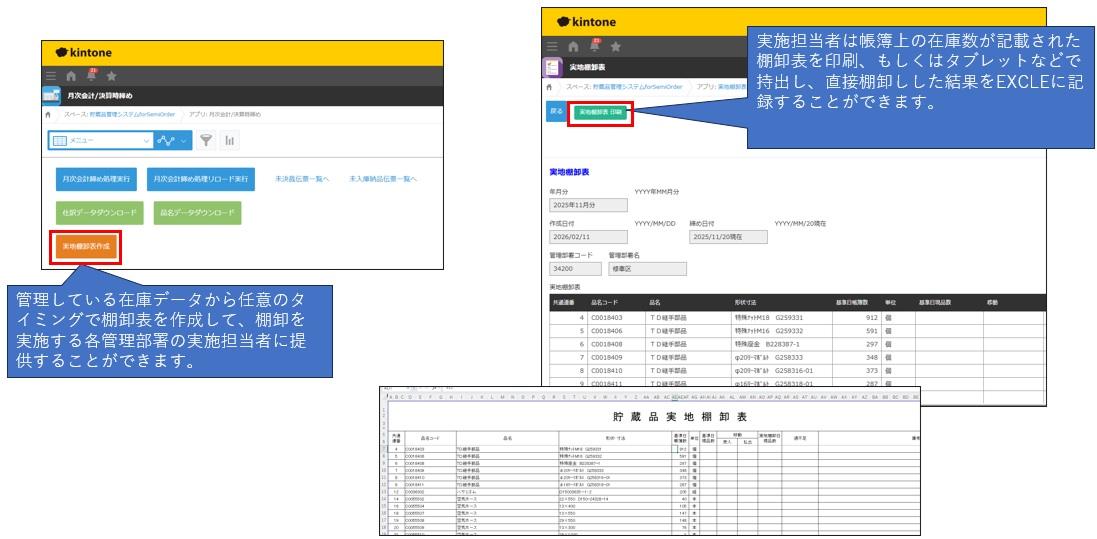Click the blue 戻る button
Image resolution: width=1097 pixels, height=539 pixels.
click(x=555, y=112)
